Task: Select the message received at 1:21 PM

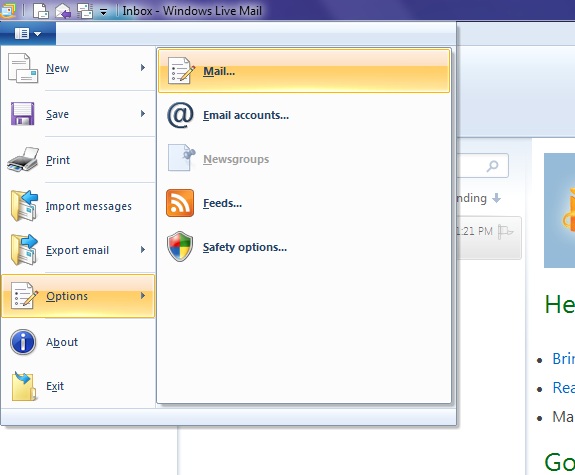Action: (x=489, y=238)
